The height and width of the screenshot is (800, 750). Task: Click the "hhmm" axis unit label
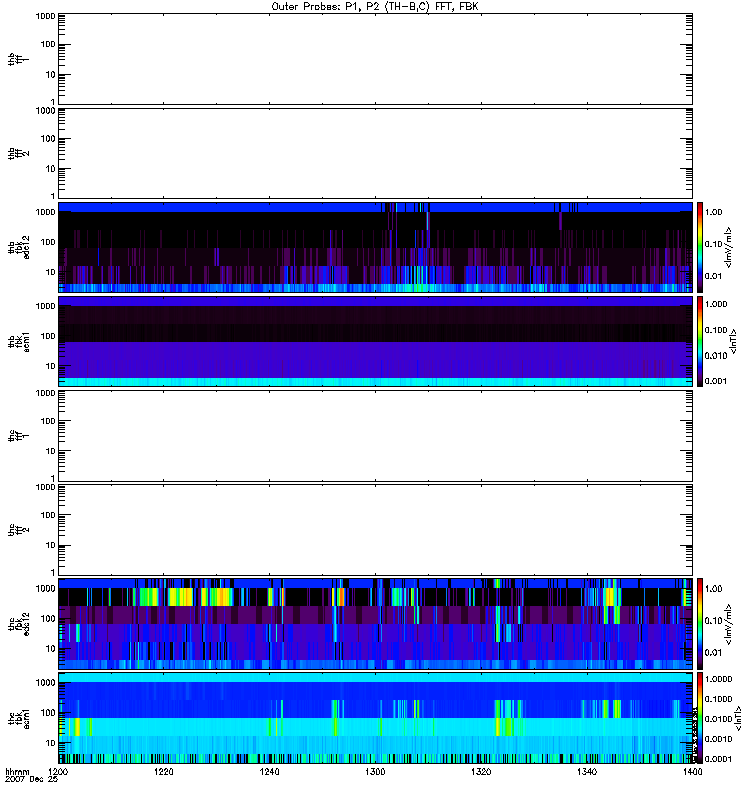click(17, 771)
